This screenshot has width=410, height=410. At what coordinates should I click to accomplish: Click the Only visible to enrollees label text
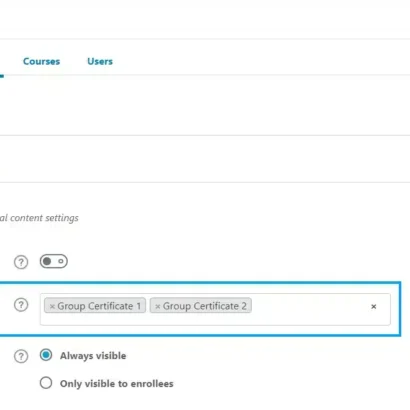tap(117, 384)
